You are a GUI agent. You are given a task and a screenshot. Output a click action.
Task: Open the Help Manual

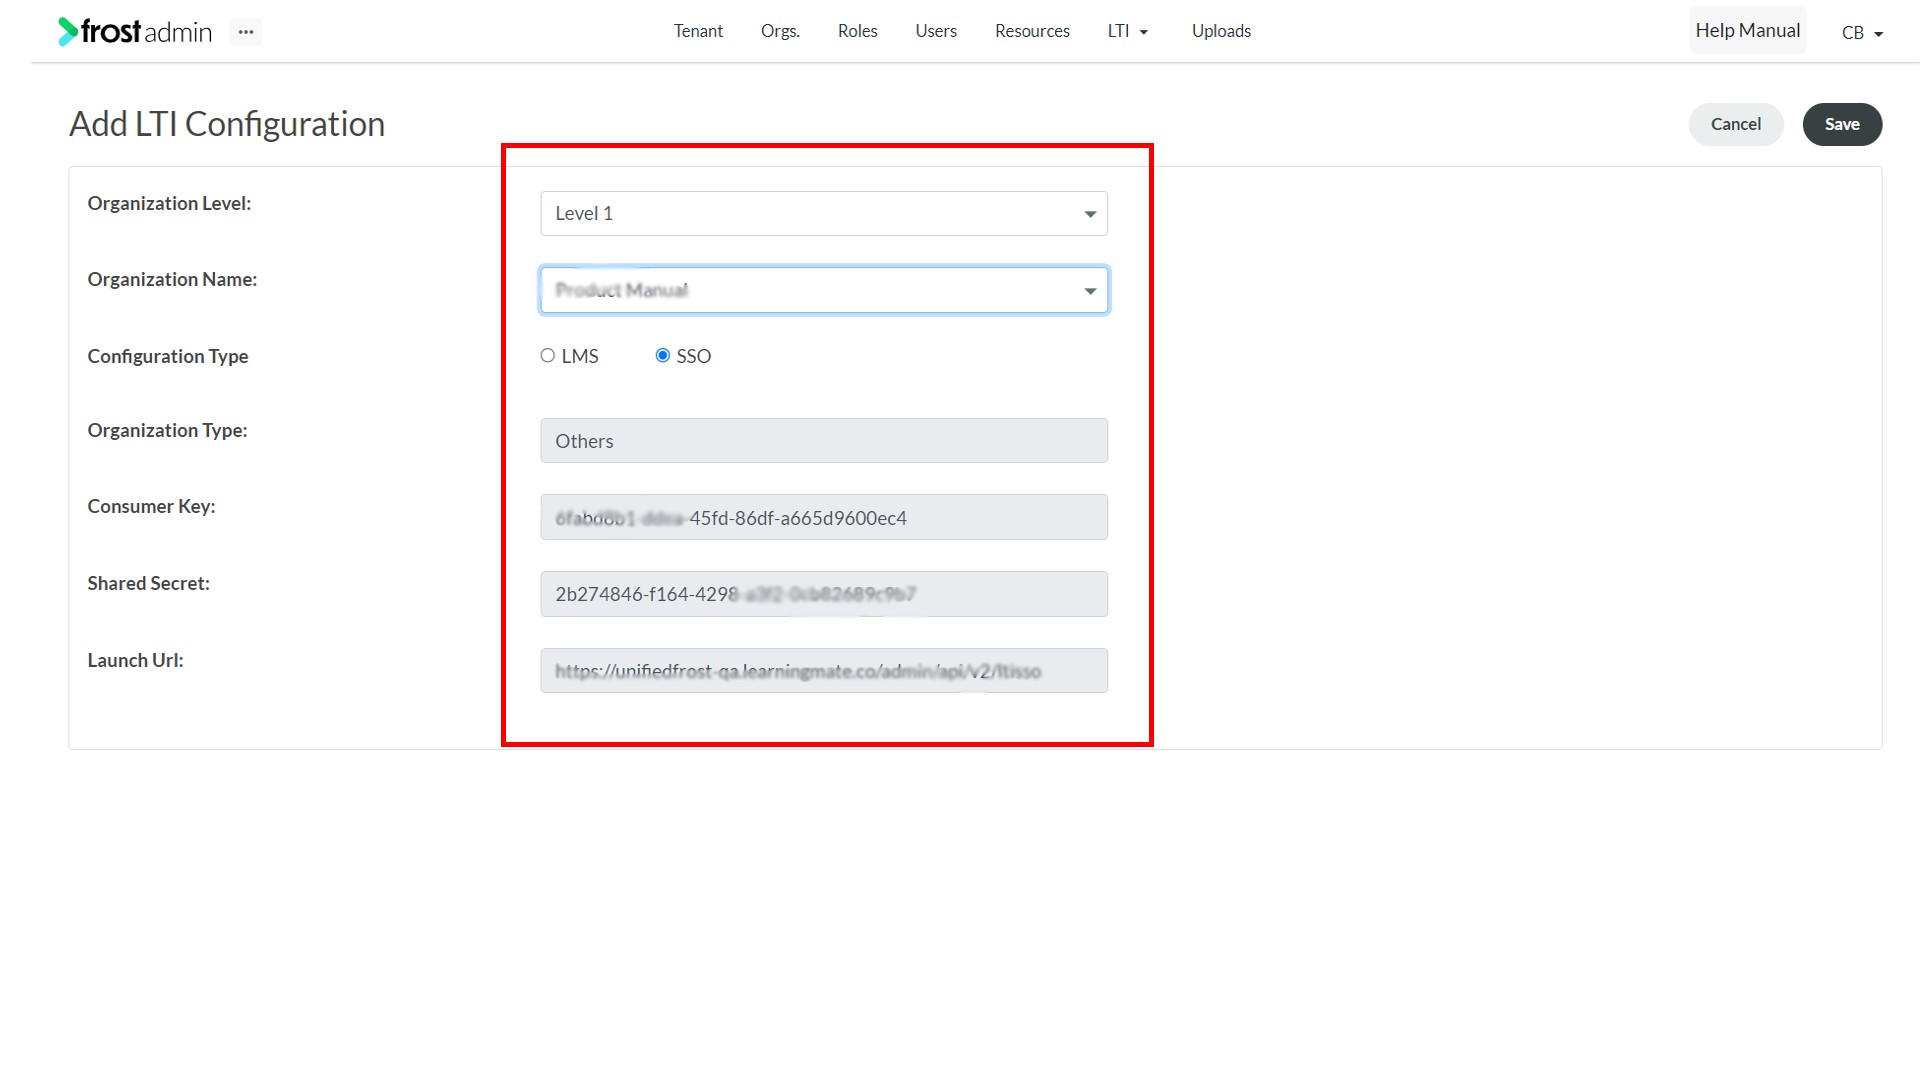coord(1747,31)
